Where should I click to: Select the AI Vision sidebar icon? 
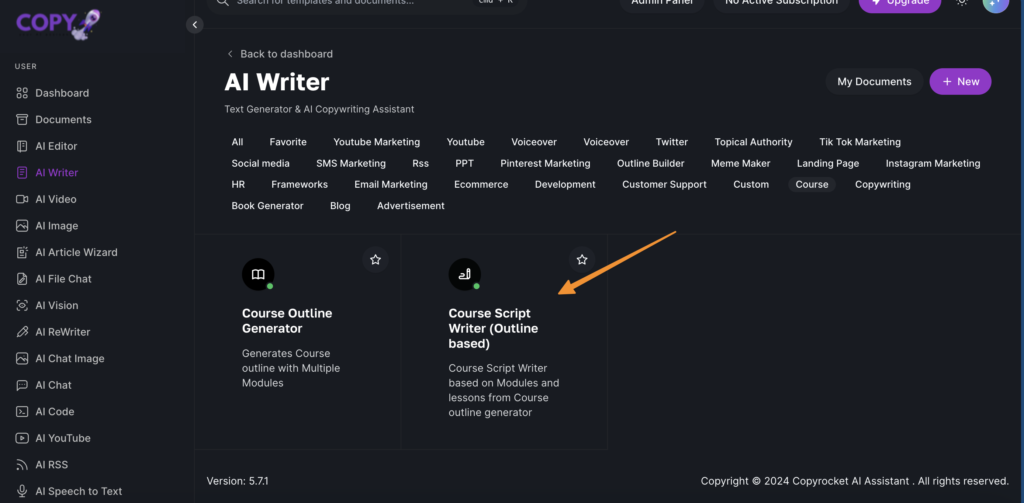point(22,305)
